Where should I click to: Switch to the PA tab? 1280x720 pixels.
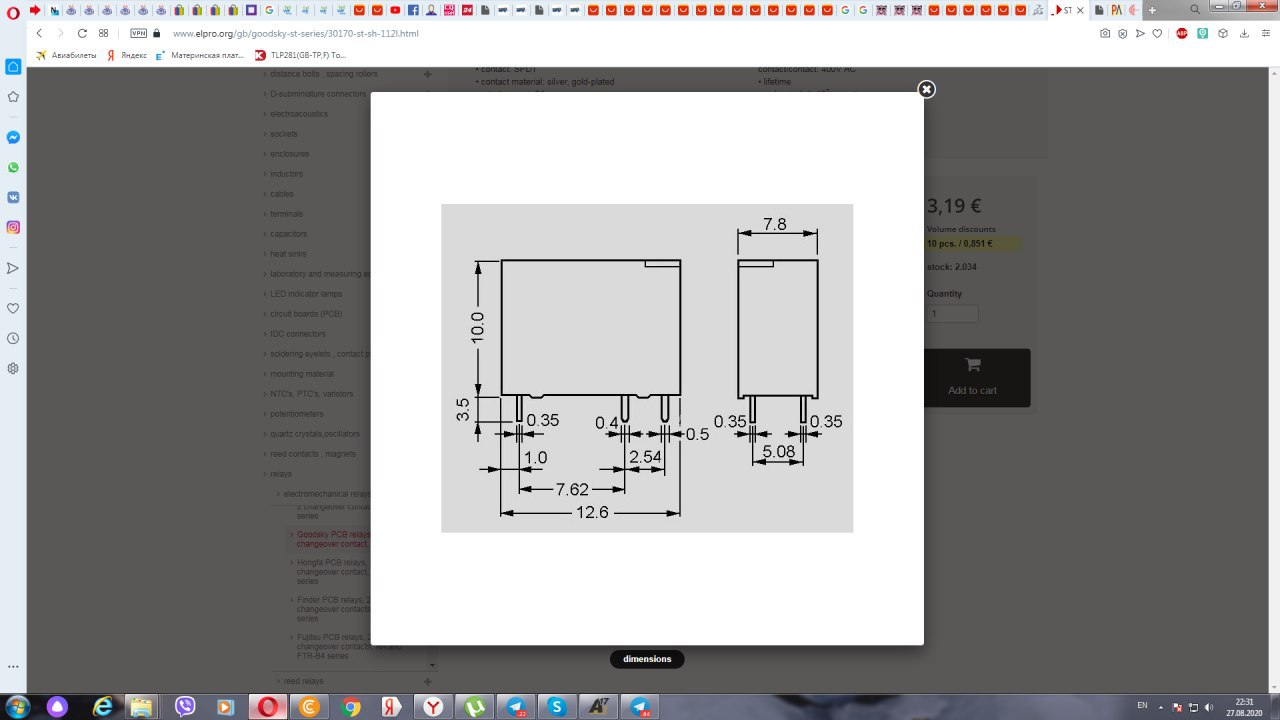[x=1116, y=10]
